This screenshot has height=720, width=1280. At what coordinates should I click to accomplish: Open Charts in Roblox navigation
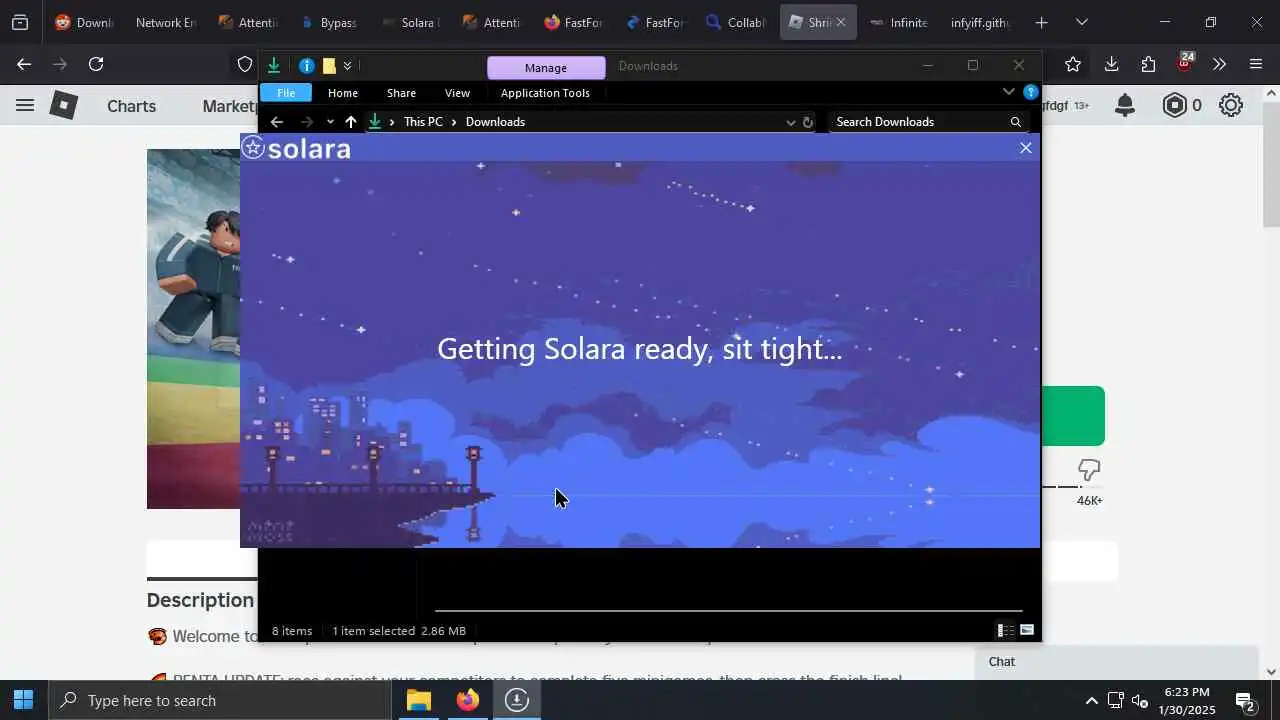click(x=131, y=106)
